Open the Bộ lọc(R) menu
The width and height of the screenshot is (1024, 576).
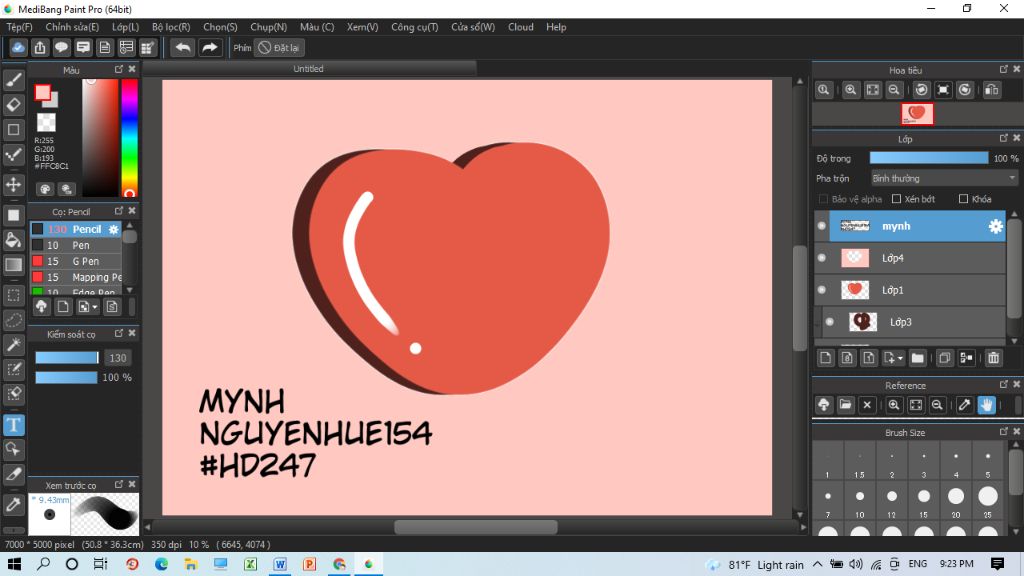click(171, 27)
